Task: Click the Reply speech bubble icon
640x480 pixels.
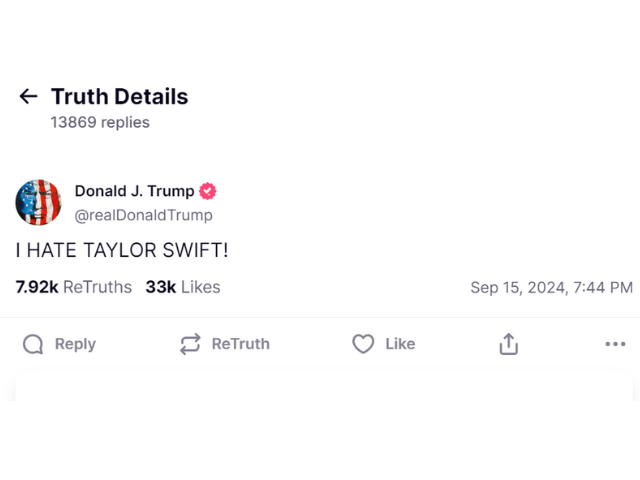Action: tap(33, 344)
